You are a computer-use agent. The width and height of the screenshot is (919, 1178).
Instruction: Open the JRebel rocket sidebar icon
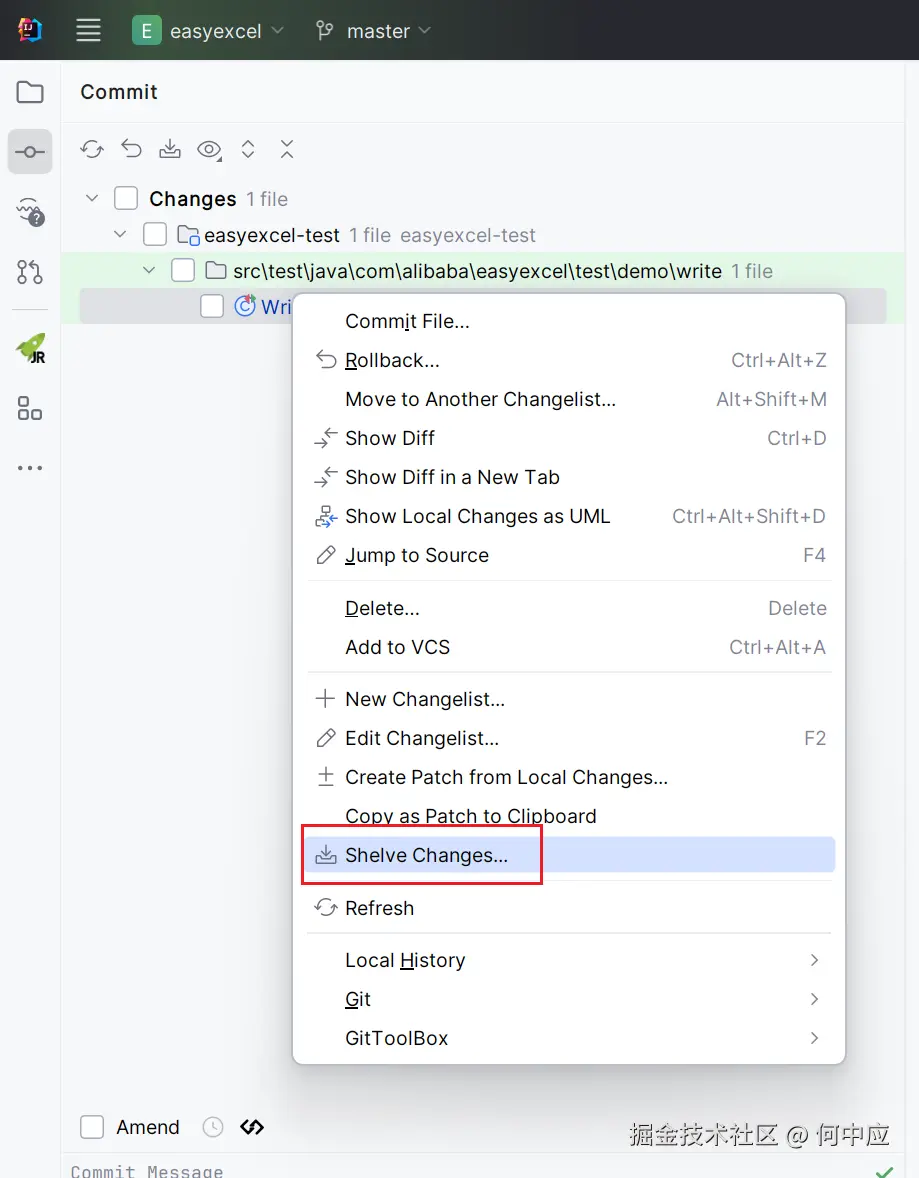[x=31, y=349]
